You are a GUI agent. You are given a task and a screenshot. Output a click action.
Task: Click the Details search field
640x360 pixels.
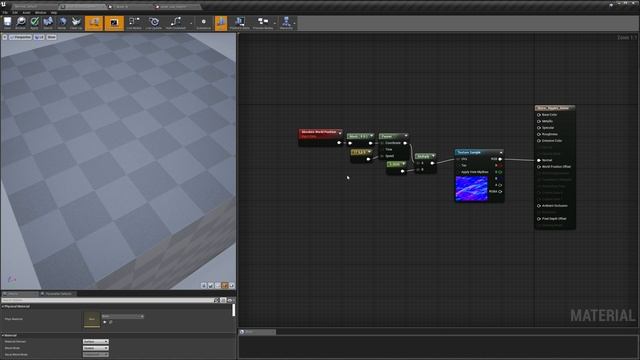point(107,300)
